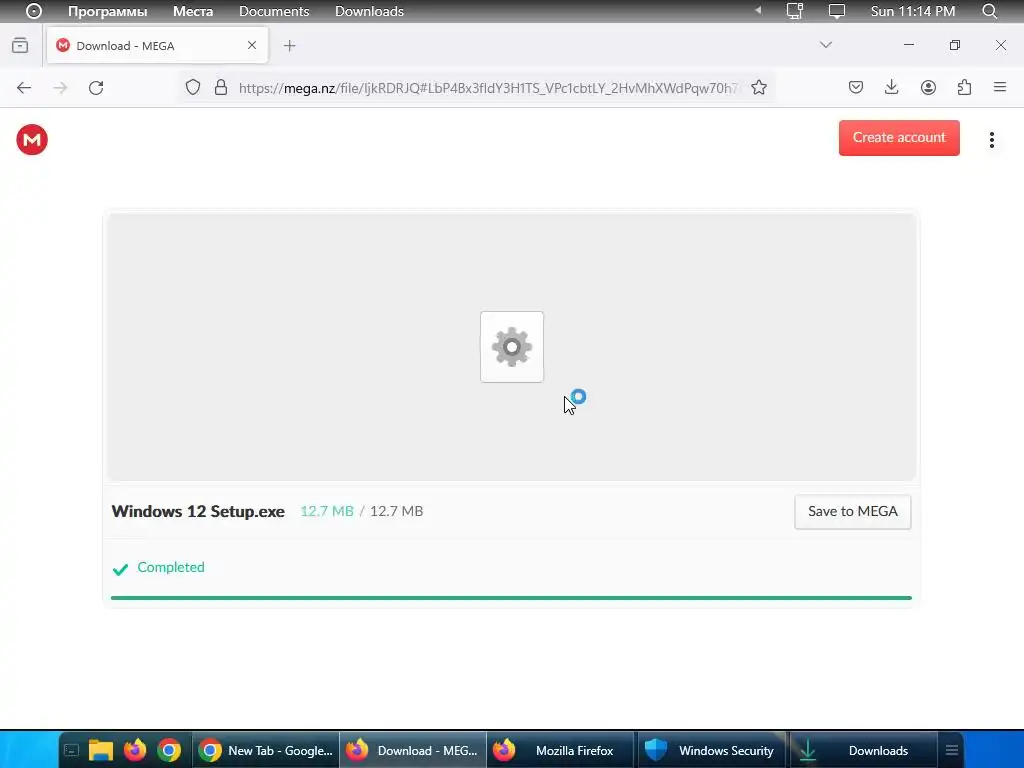This screenshot has height=768, width=1024.
Task: Open the Extensions puzzle icon
Action: (964, 88)
